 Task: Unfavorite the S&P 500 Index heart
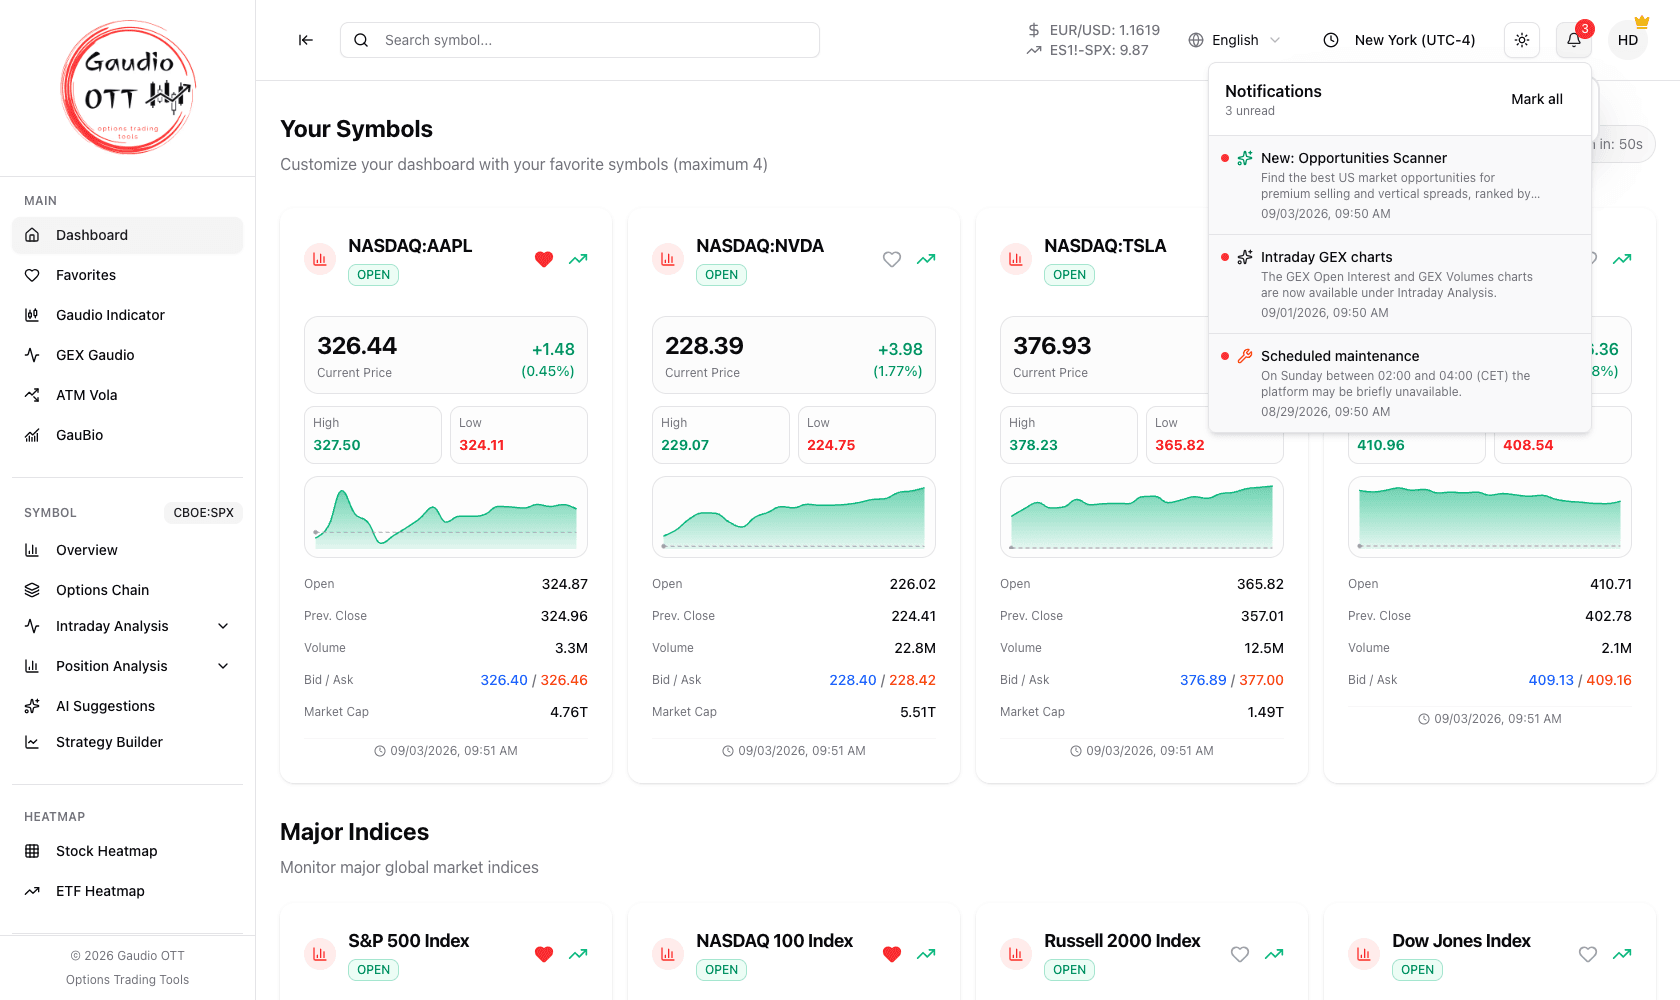(544, 954)
